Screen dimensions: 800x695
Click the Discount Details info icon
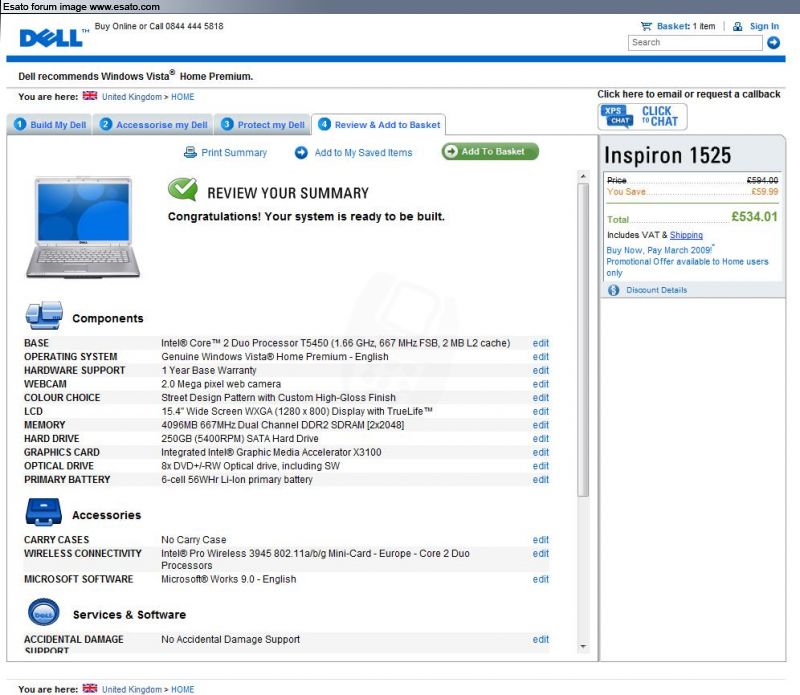[x=614, y=290]
